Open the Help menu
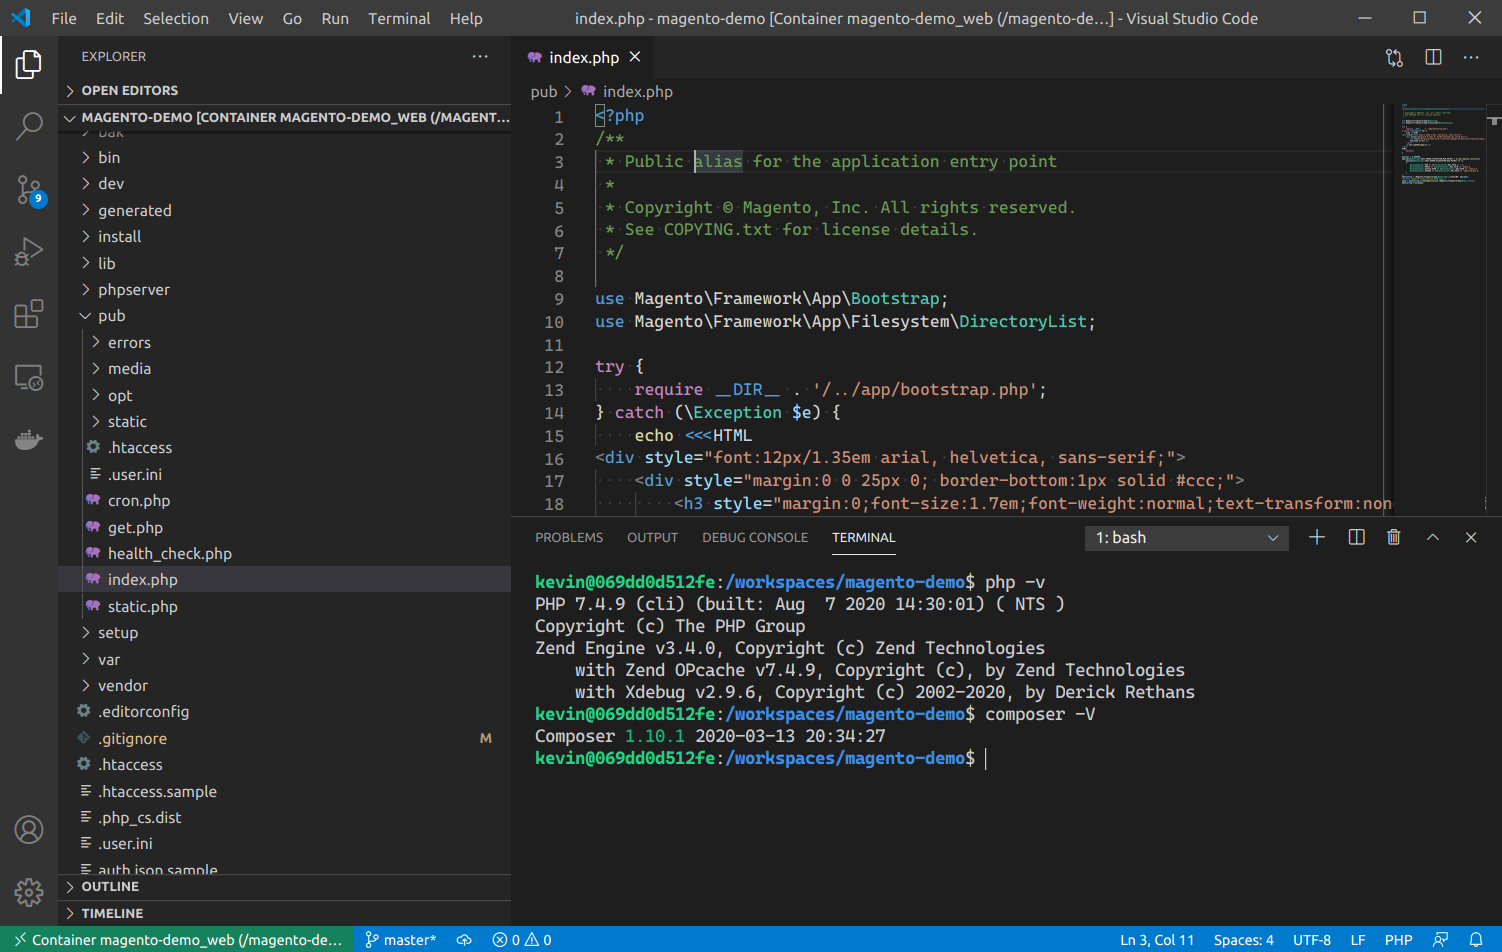 (x=466, y=18)
